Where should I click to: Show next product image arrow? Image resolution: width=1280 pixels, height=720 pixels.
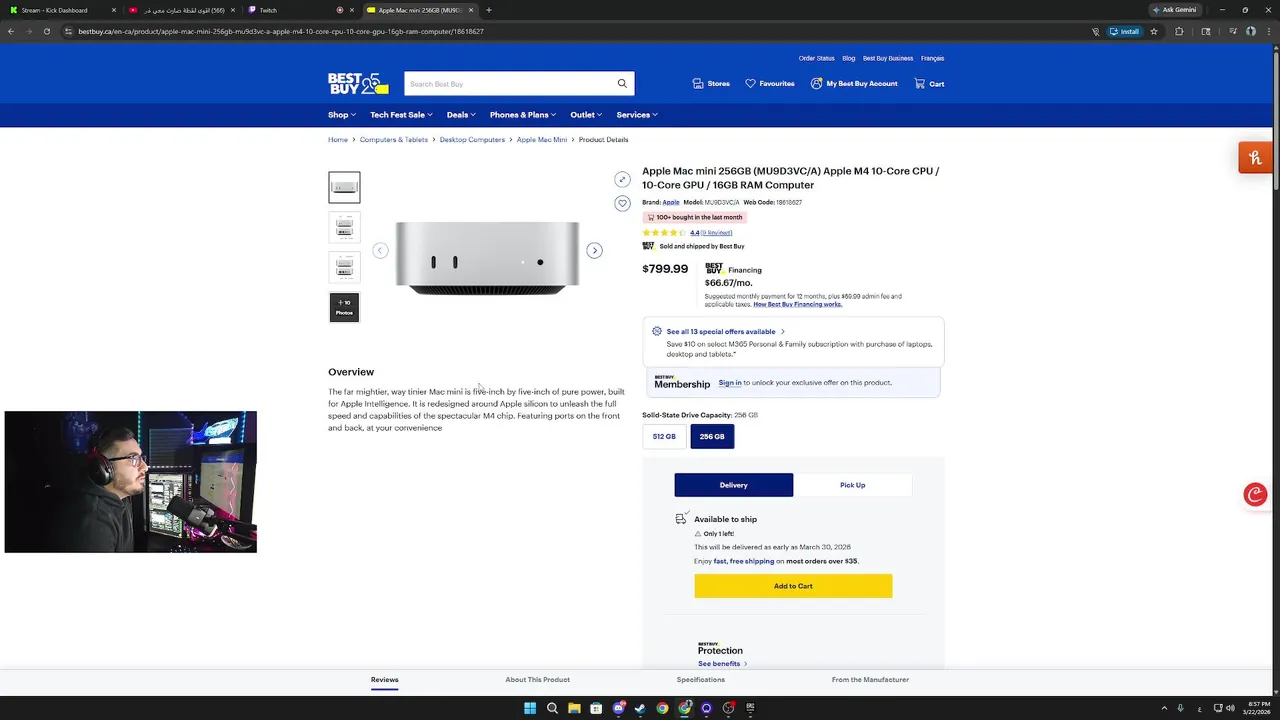594,251
